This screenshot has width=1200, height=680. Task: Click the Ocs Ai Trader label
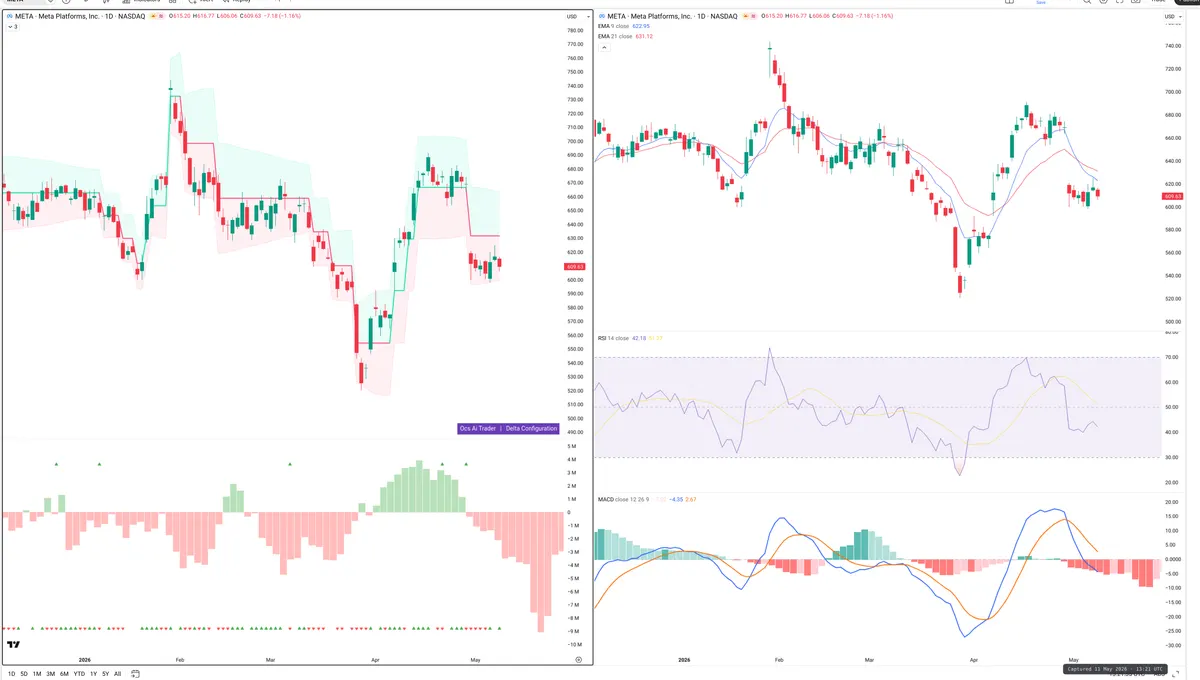[x=478, y=428]
